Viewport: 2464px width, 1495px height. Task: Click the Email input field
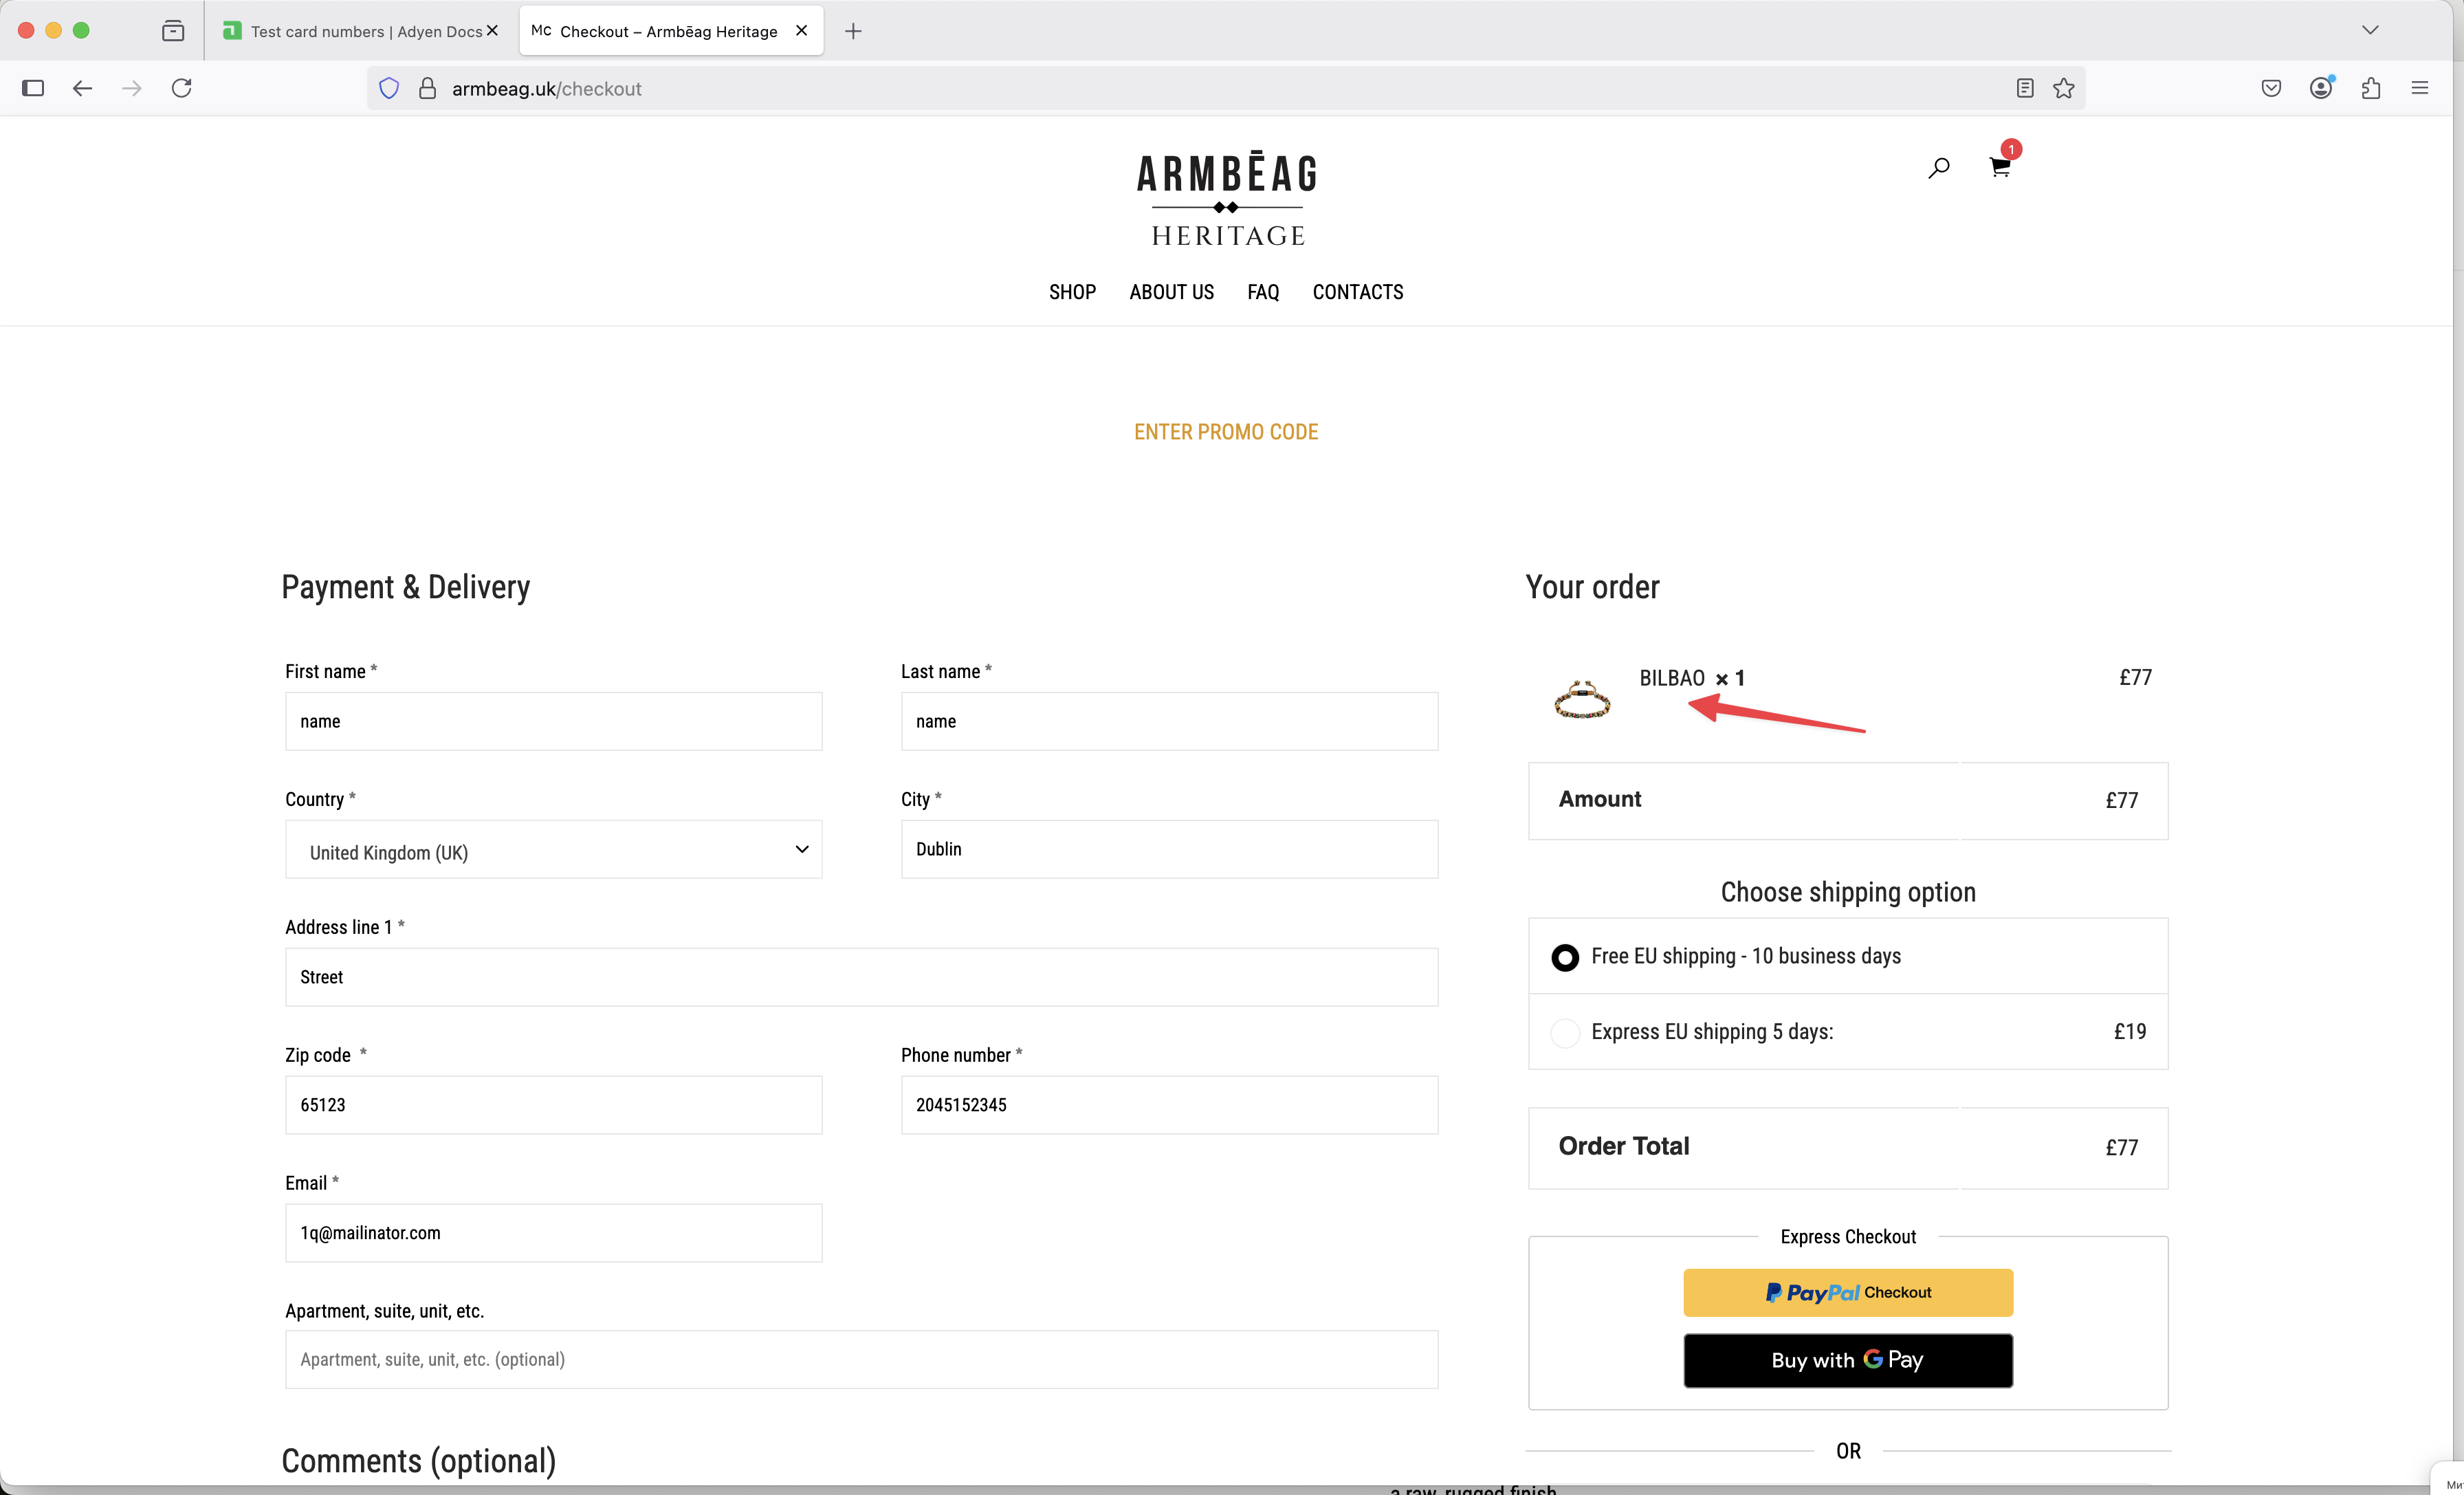[x=553, y=1233]
